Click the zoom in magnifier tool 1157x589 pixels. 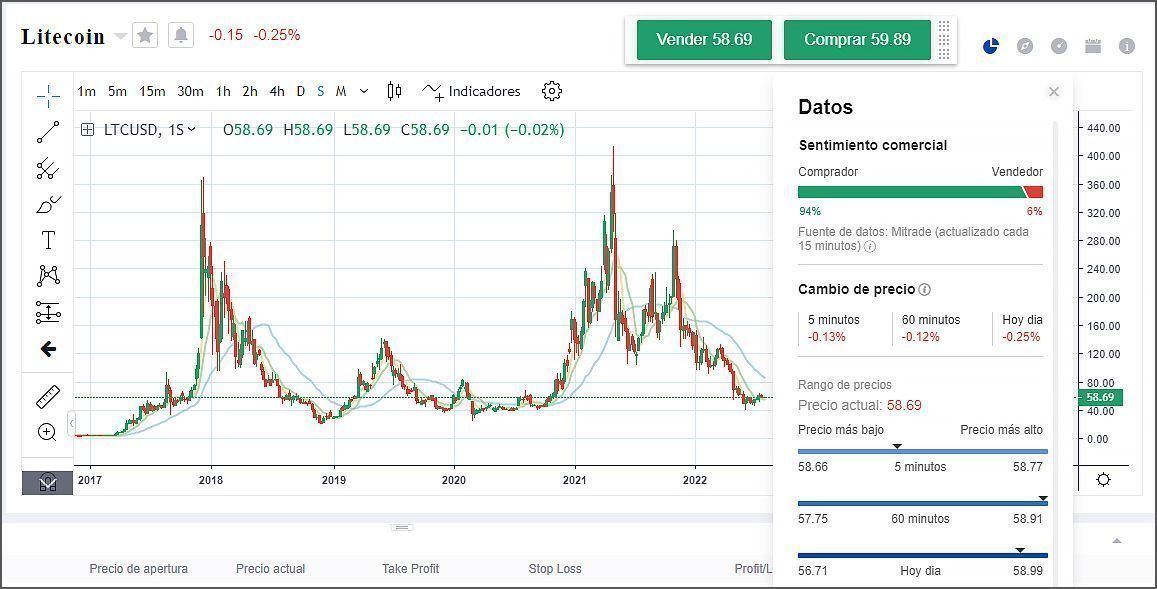[47, 432]
